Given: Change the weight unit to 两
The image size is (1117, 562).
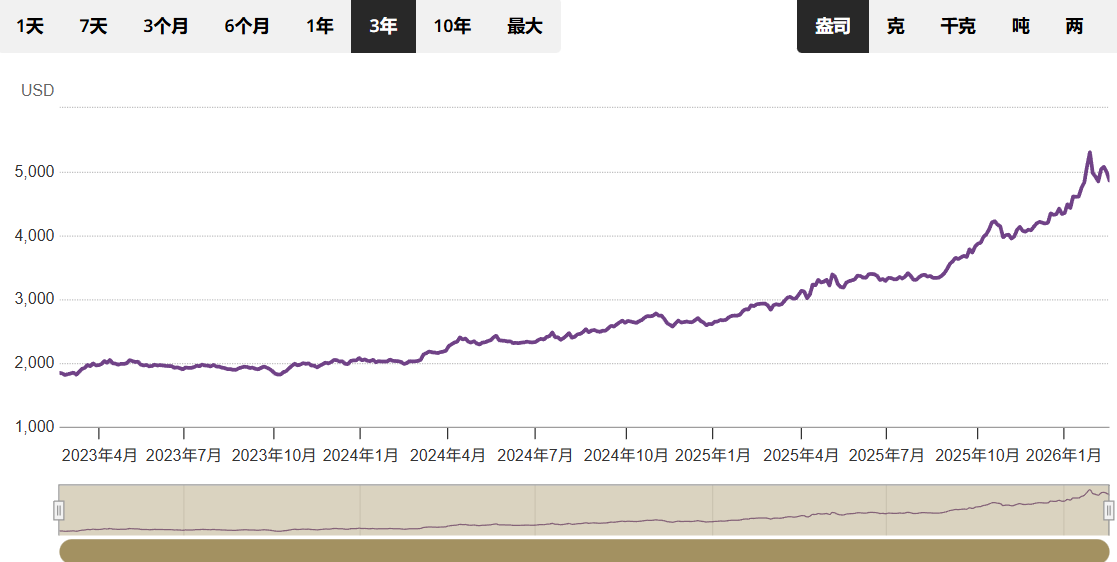Looking at the screenshot, I should click(1075, 26).
